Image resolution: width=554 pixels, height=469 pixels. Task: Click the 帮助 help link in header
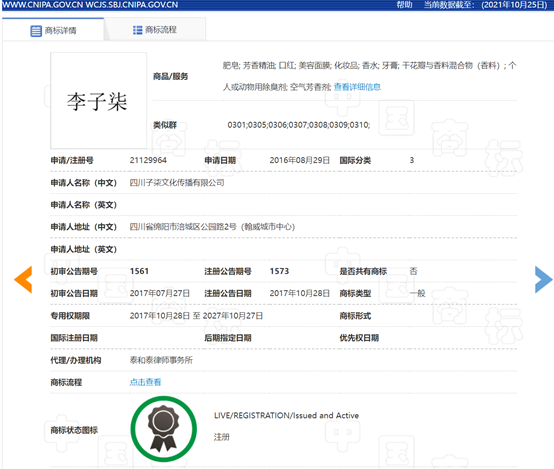[404, 5]
